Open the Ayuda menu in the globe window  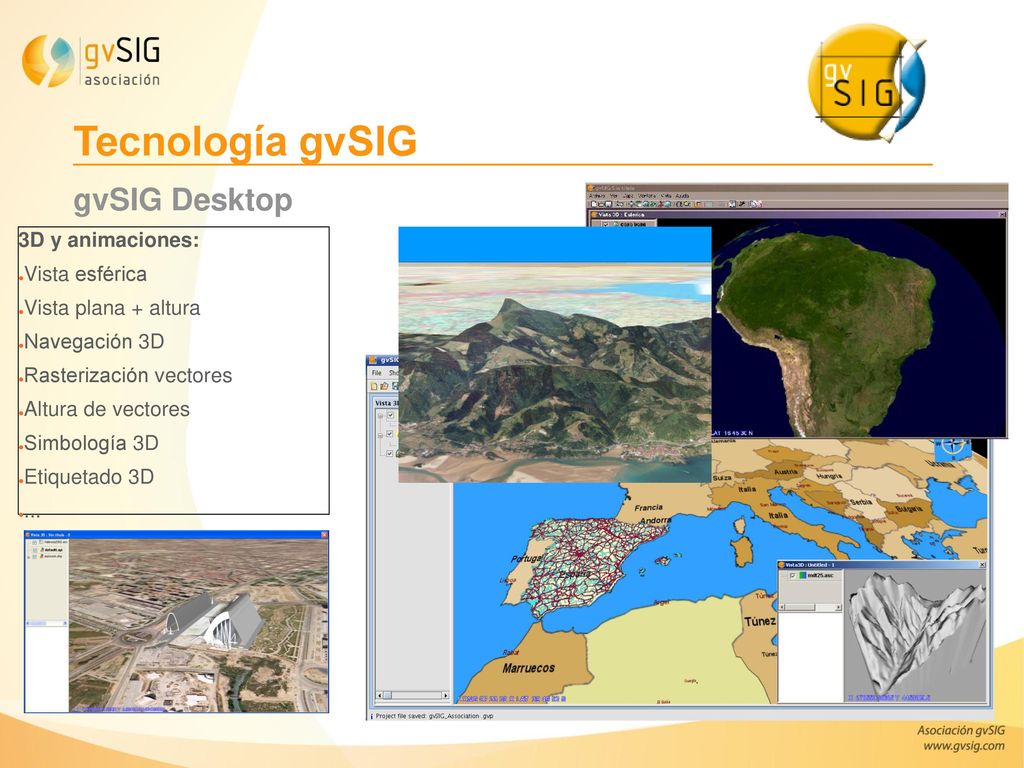click(682, 196)
